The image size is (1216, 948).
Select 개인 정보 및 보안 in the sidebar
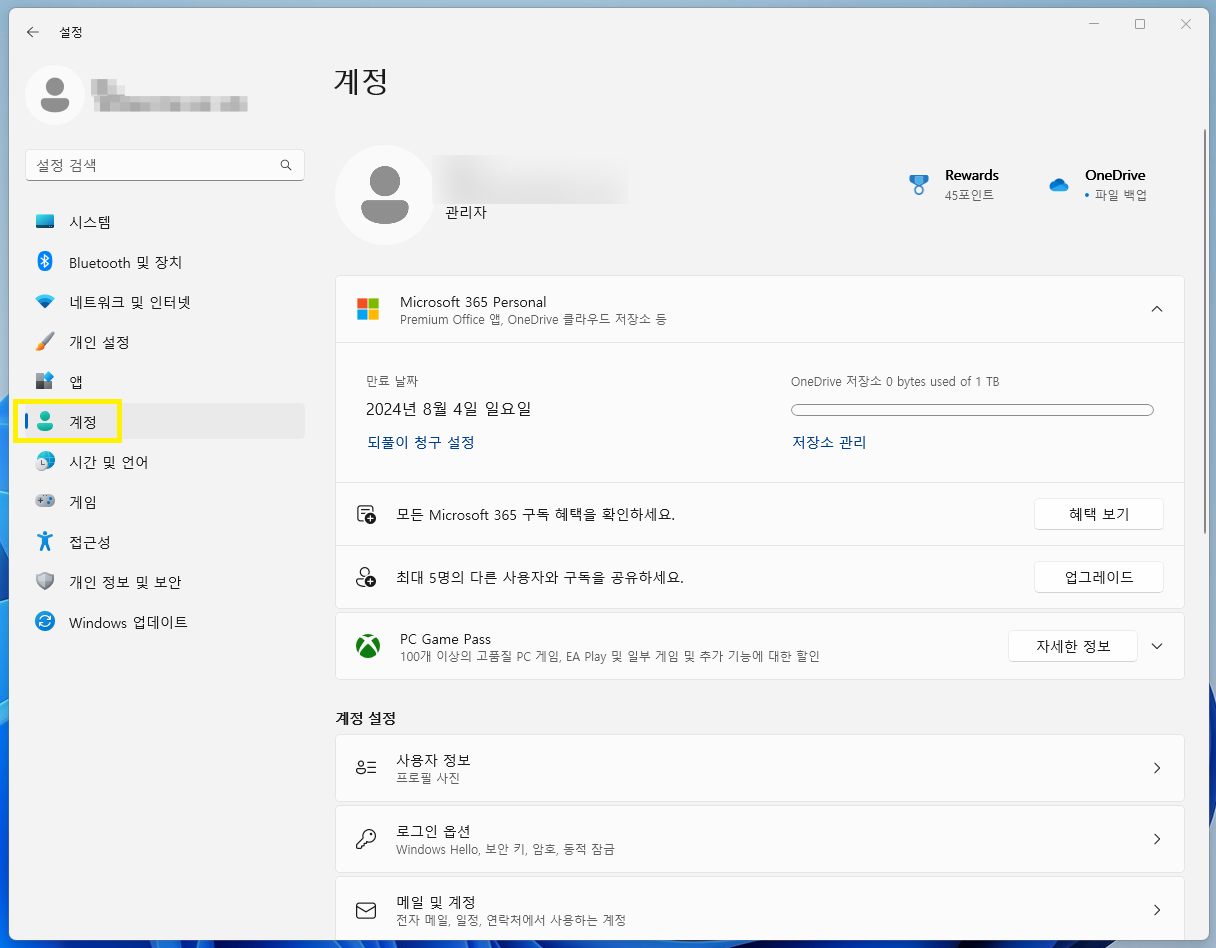(165, 582)
